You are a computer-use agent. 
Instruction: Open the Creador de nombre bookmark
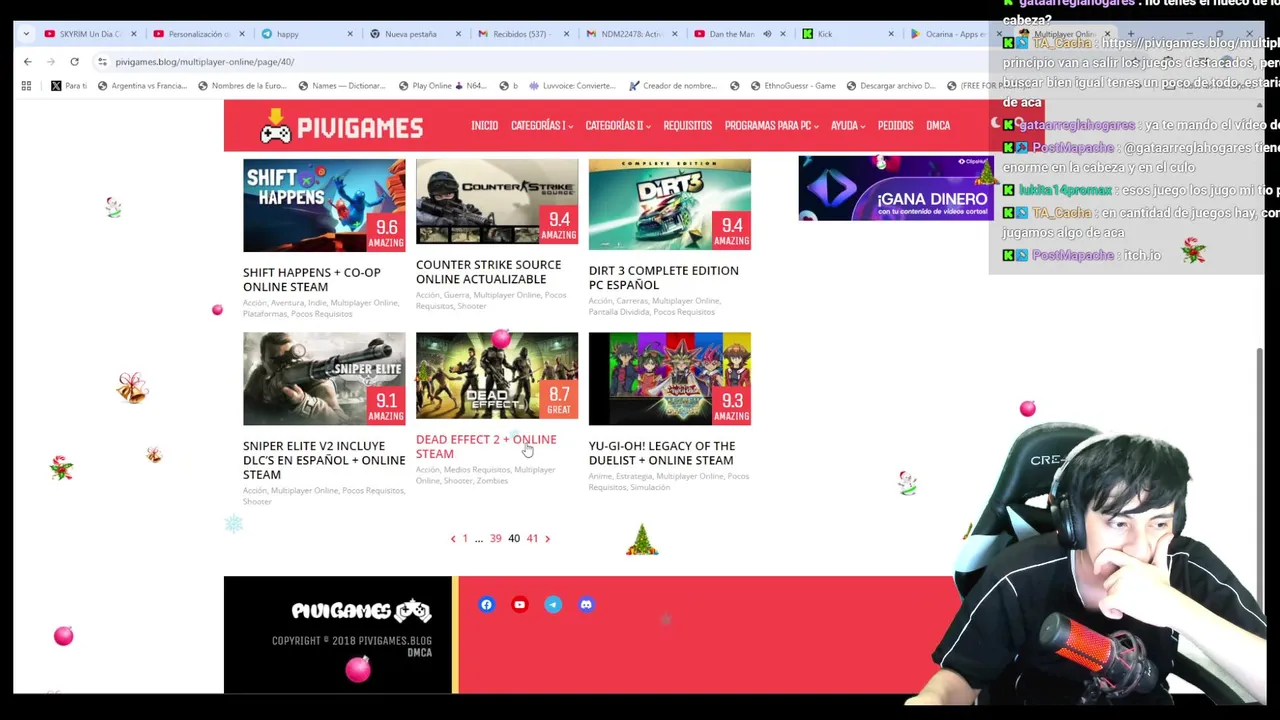pos(672,86)
